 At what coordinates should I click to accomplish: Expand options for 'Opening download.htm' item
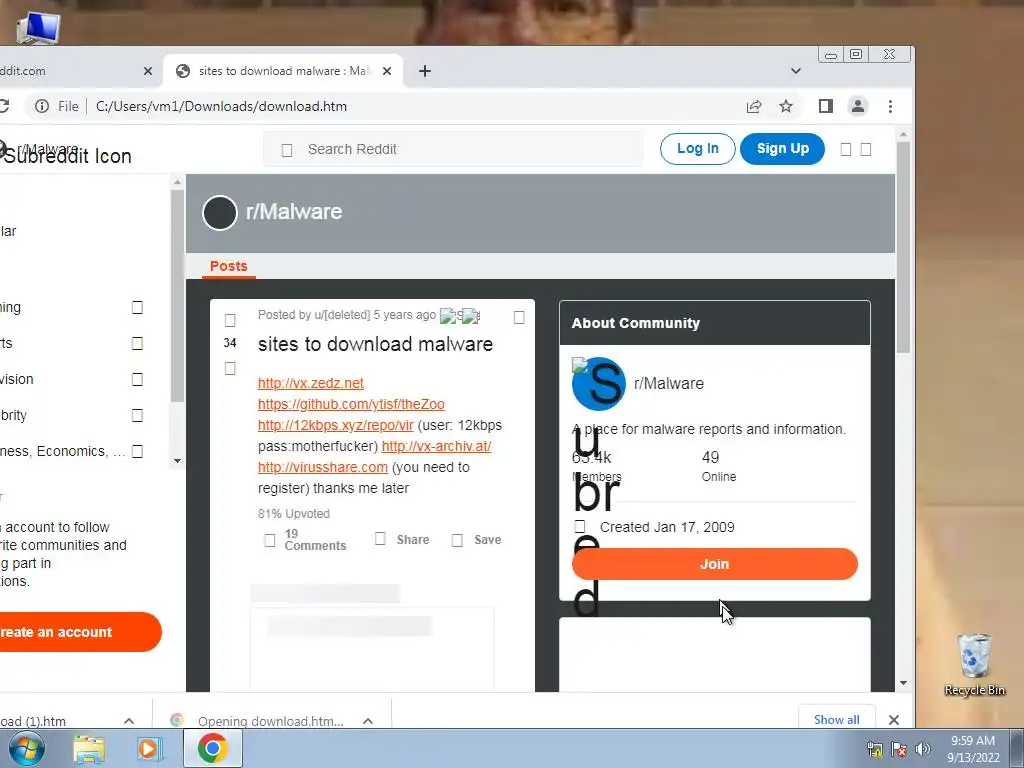tap(368, 721)
